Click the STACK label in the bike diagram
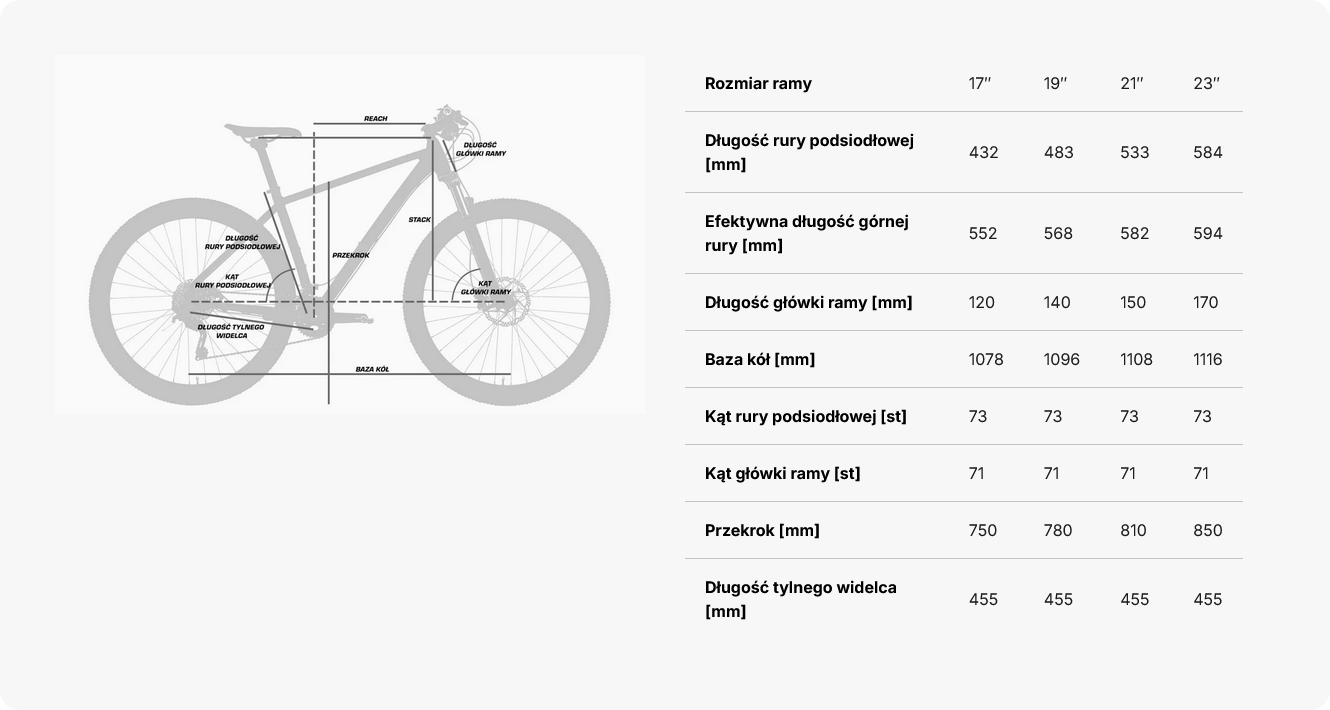 click(x=420, y=219)
